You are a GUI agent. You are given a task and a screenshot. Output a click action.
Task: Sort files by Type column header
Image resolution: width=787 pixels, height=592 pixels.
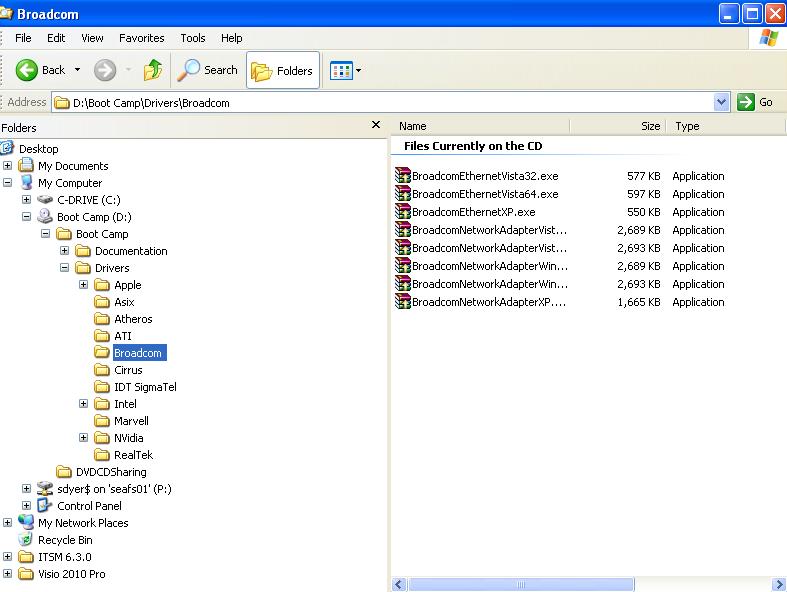(725, 126)
